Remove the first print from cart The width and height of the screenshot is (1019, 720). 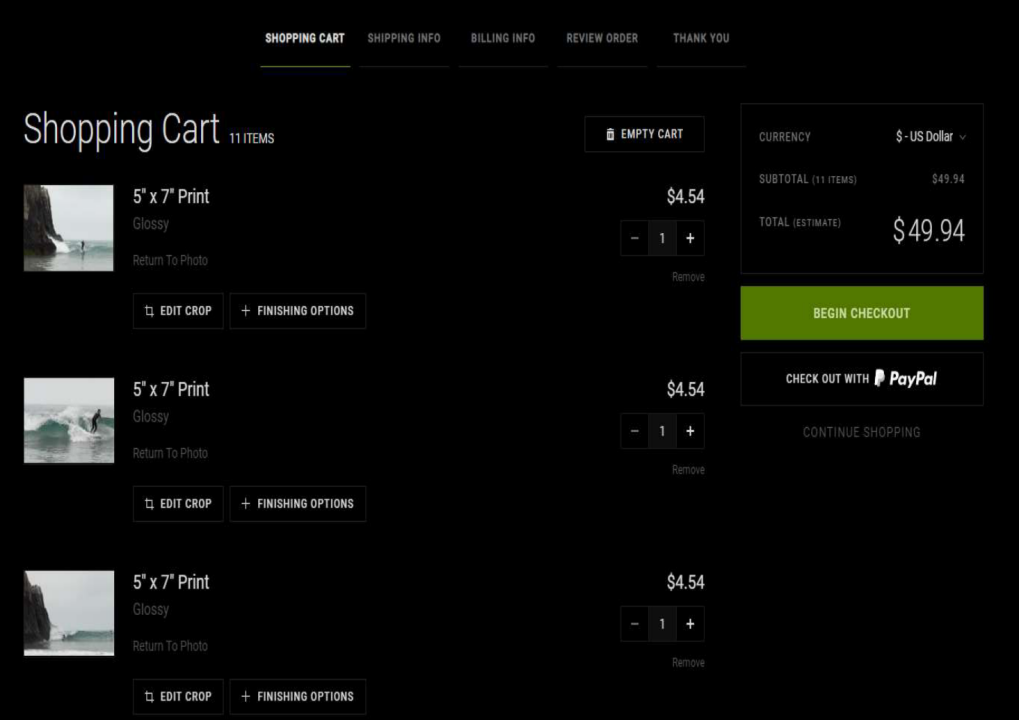(x=688, y=277)
